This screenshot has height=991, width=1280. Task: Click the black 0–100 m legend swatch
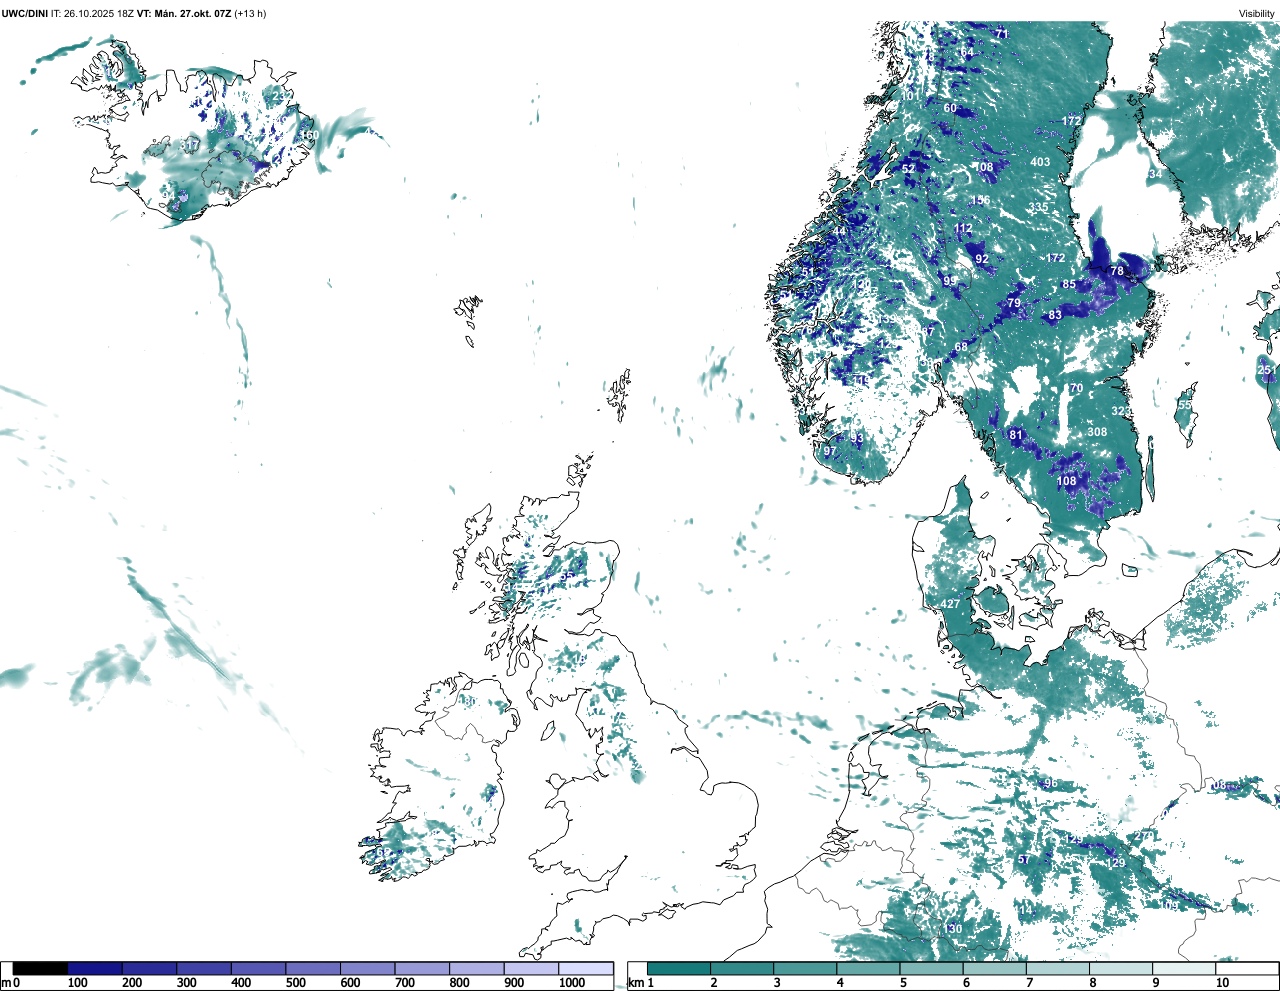tap(41, 968)
